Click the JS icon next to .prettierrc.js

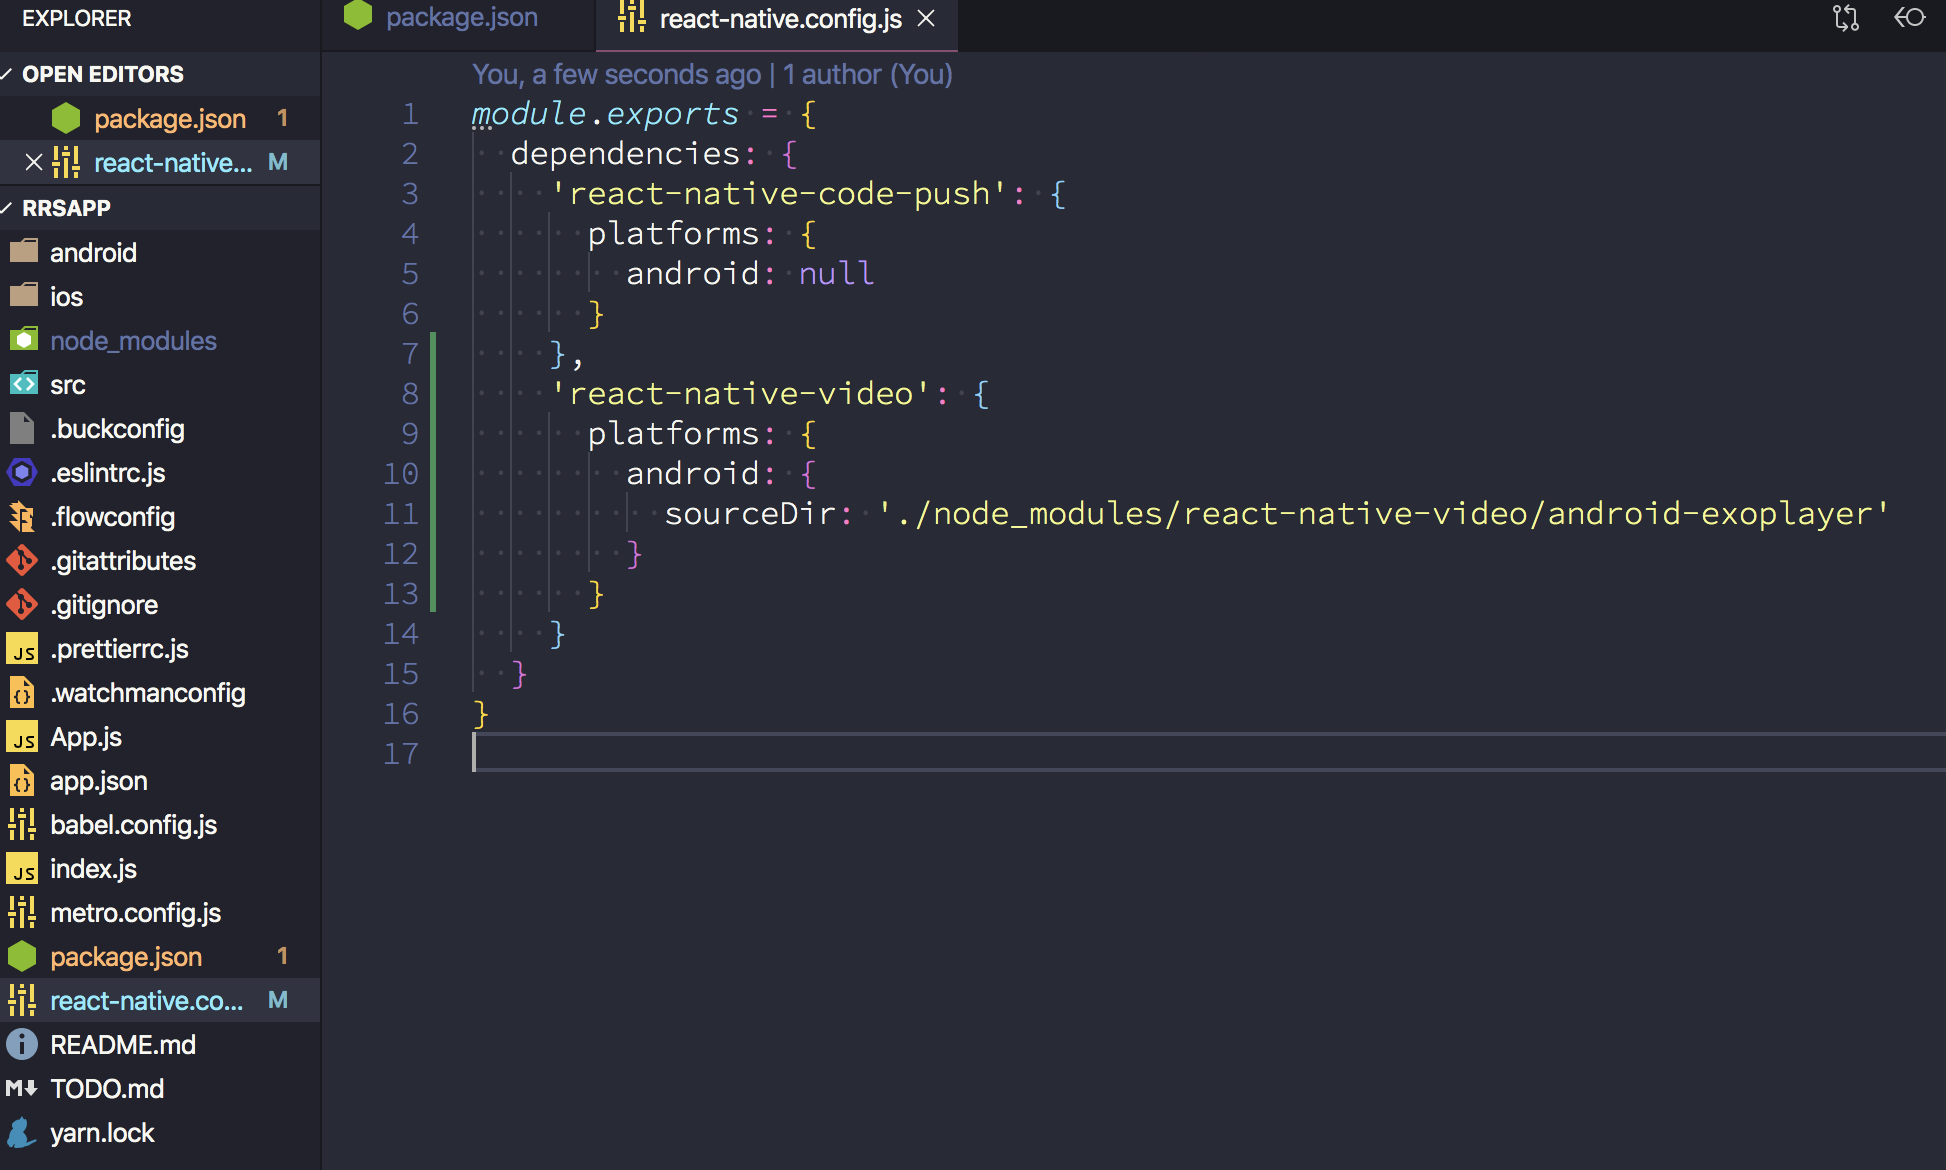tap(24, 649)
